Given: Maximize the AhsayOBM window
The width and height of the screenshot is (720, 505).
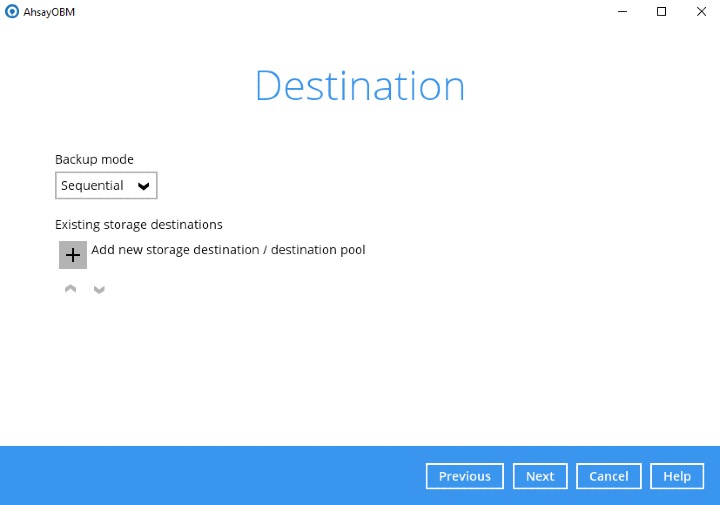Looking at the screenshot, I should click(661, 12).
